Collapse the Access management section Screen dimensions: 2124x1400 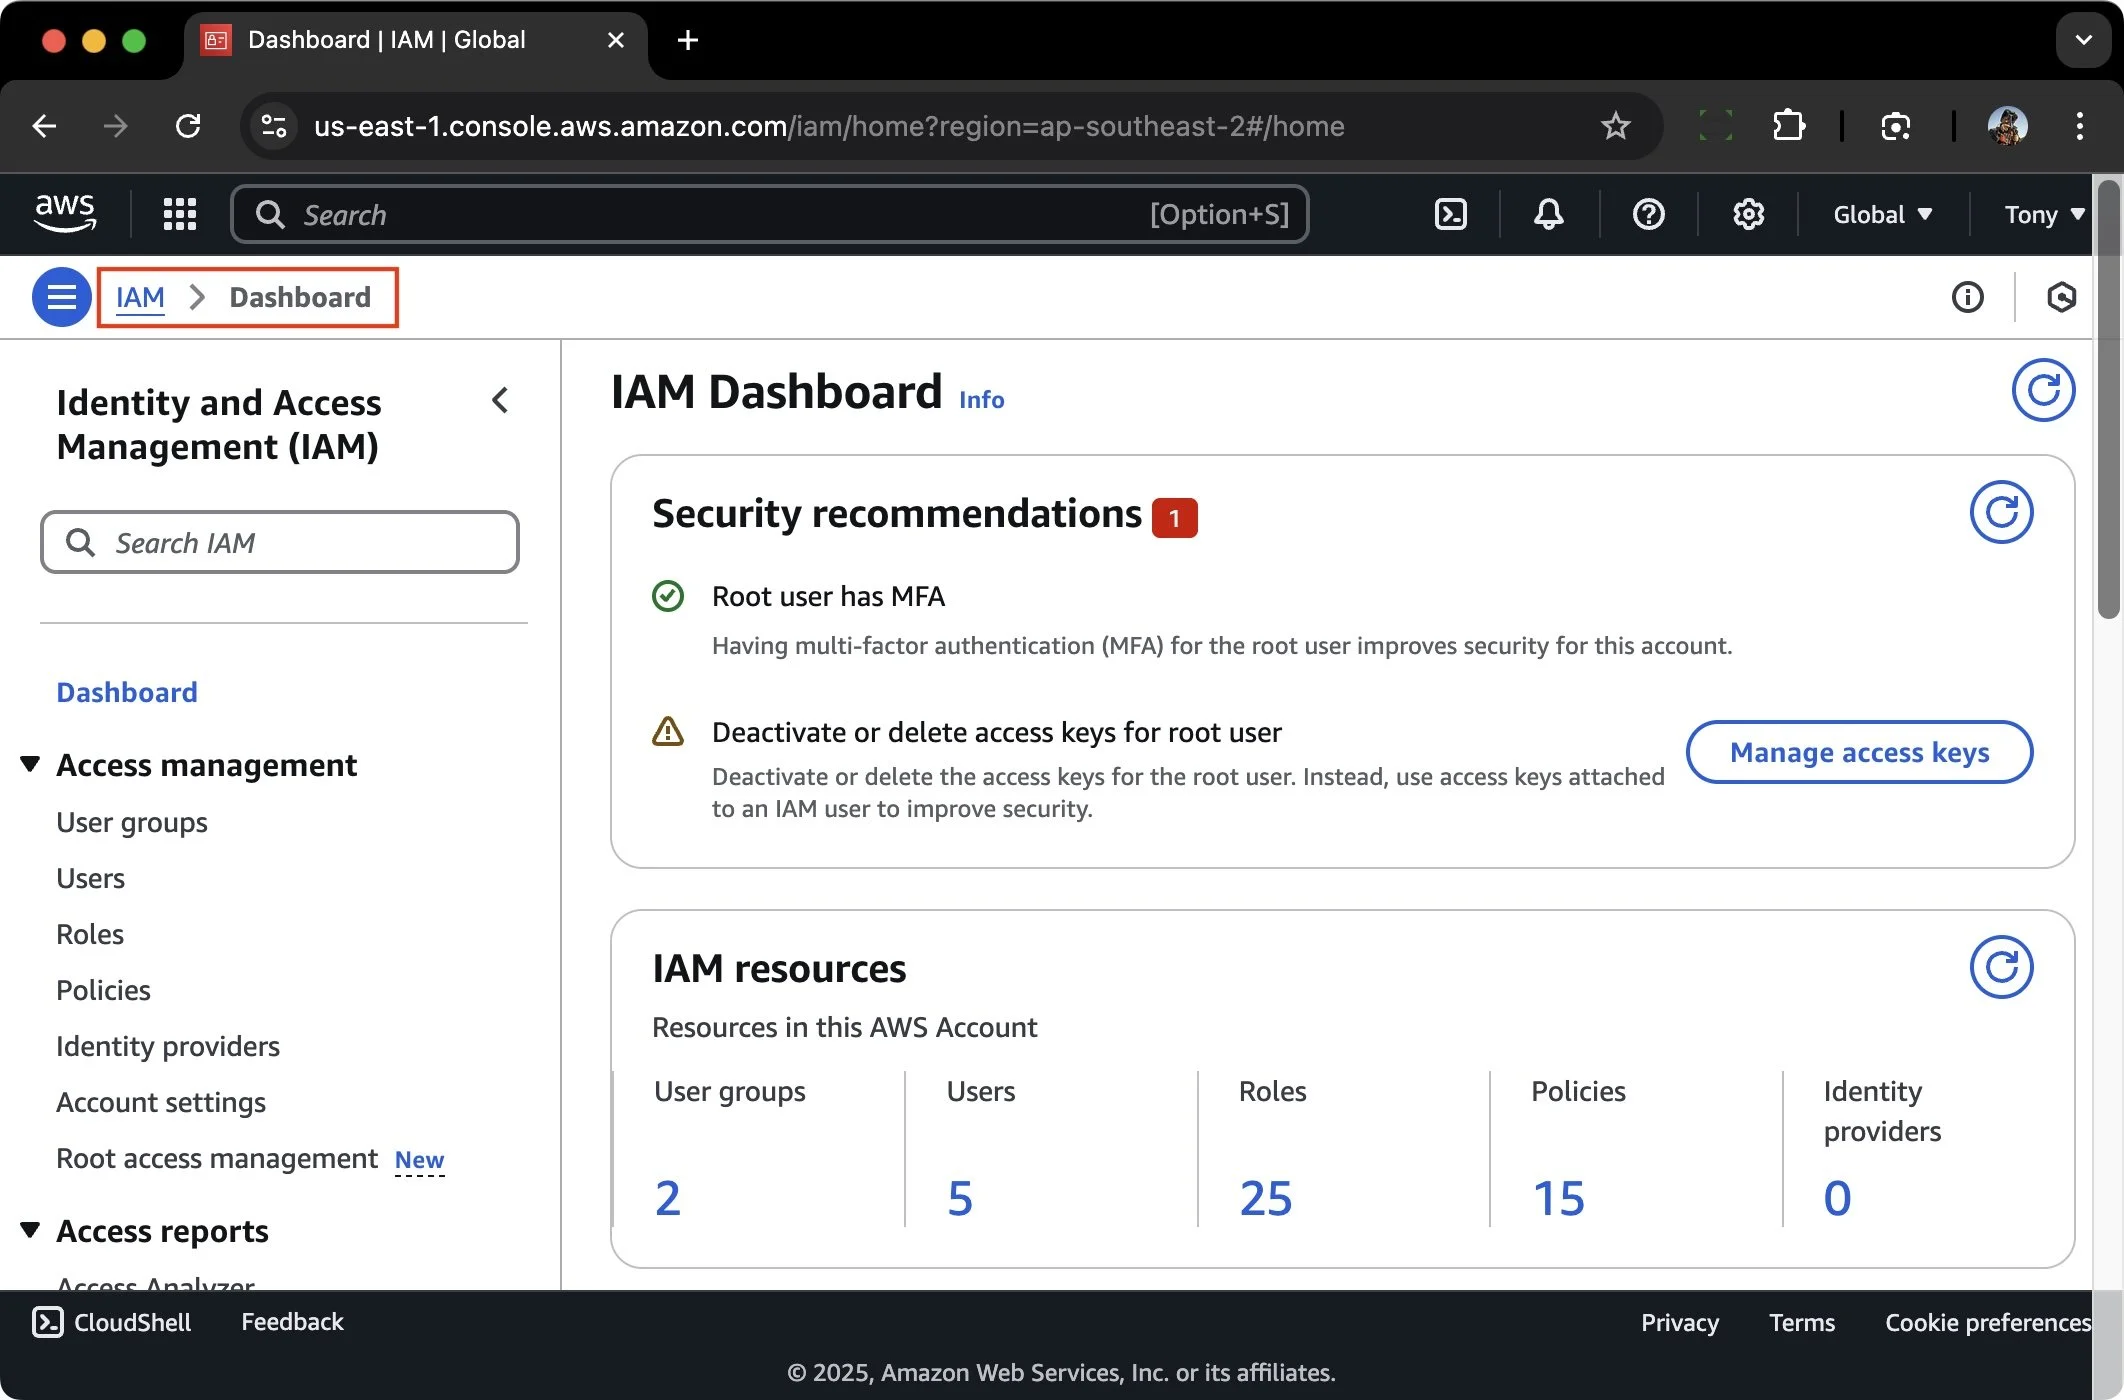click(x=30, y=763)
